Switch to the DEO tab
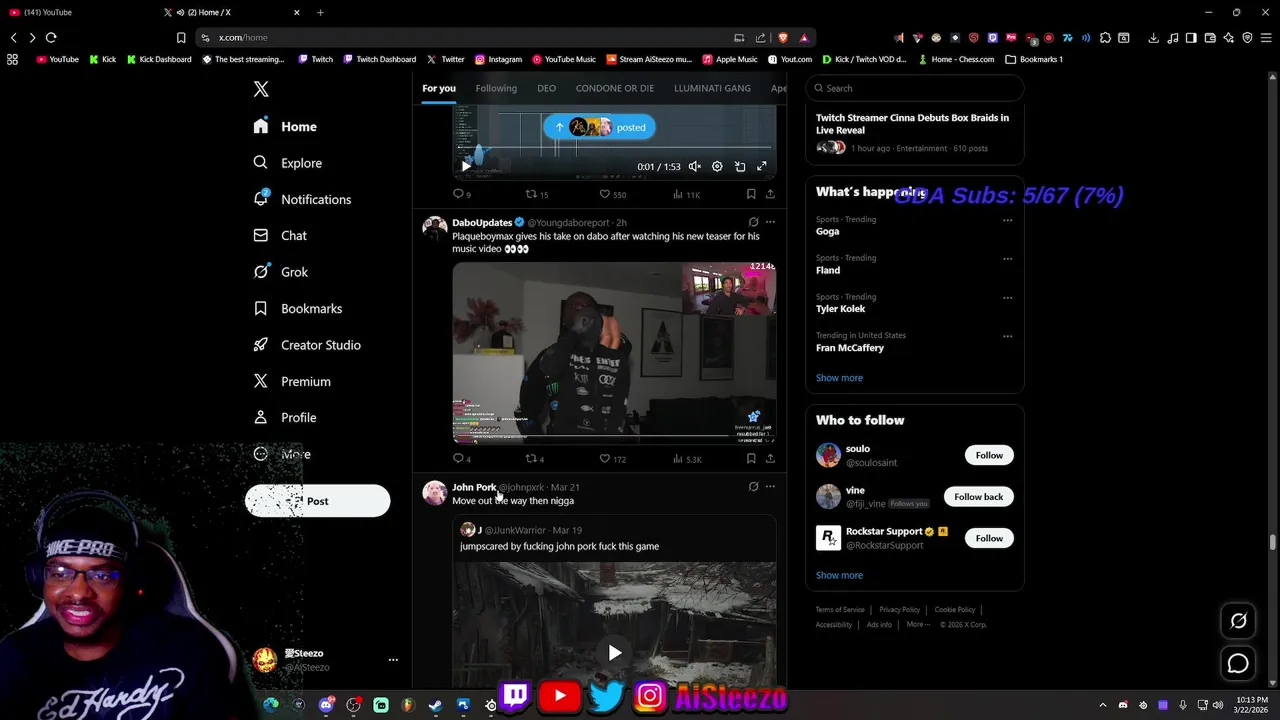The height and width of the screenshot is (720, 1280). pyautogui.click(x=546, y=88)
